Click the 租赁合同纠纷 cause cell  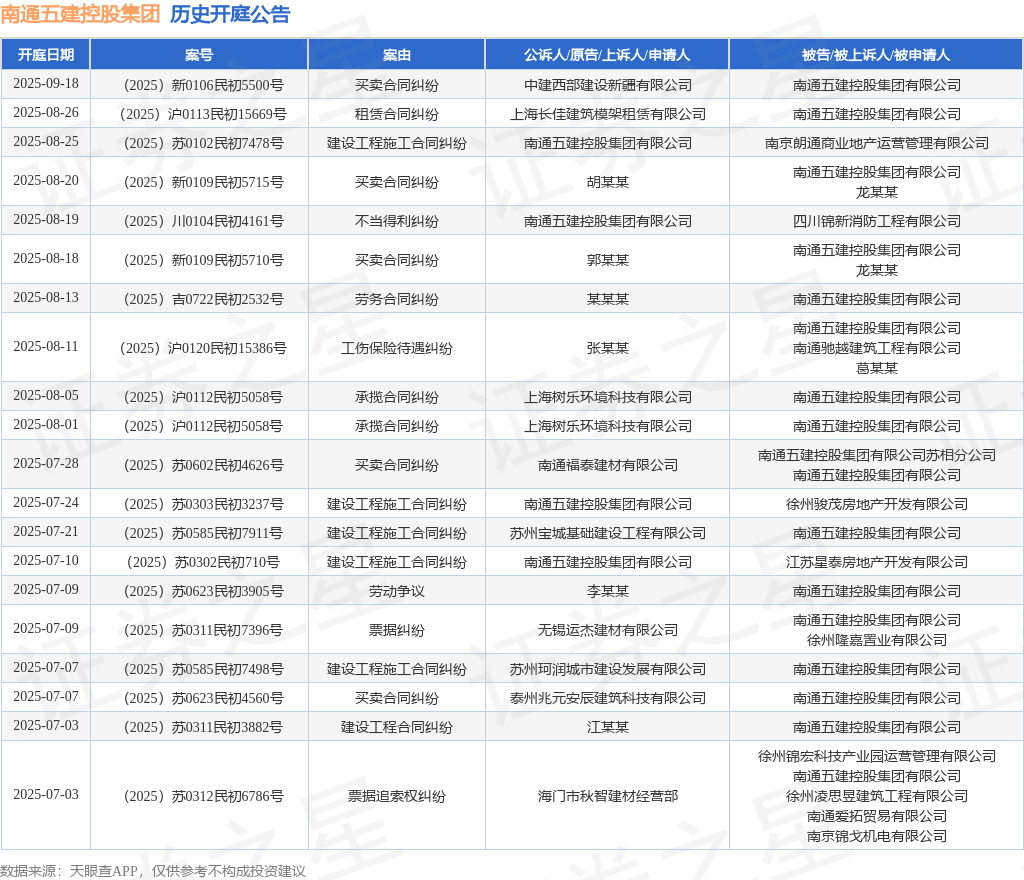tap(396, 114)
